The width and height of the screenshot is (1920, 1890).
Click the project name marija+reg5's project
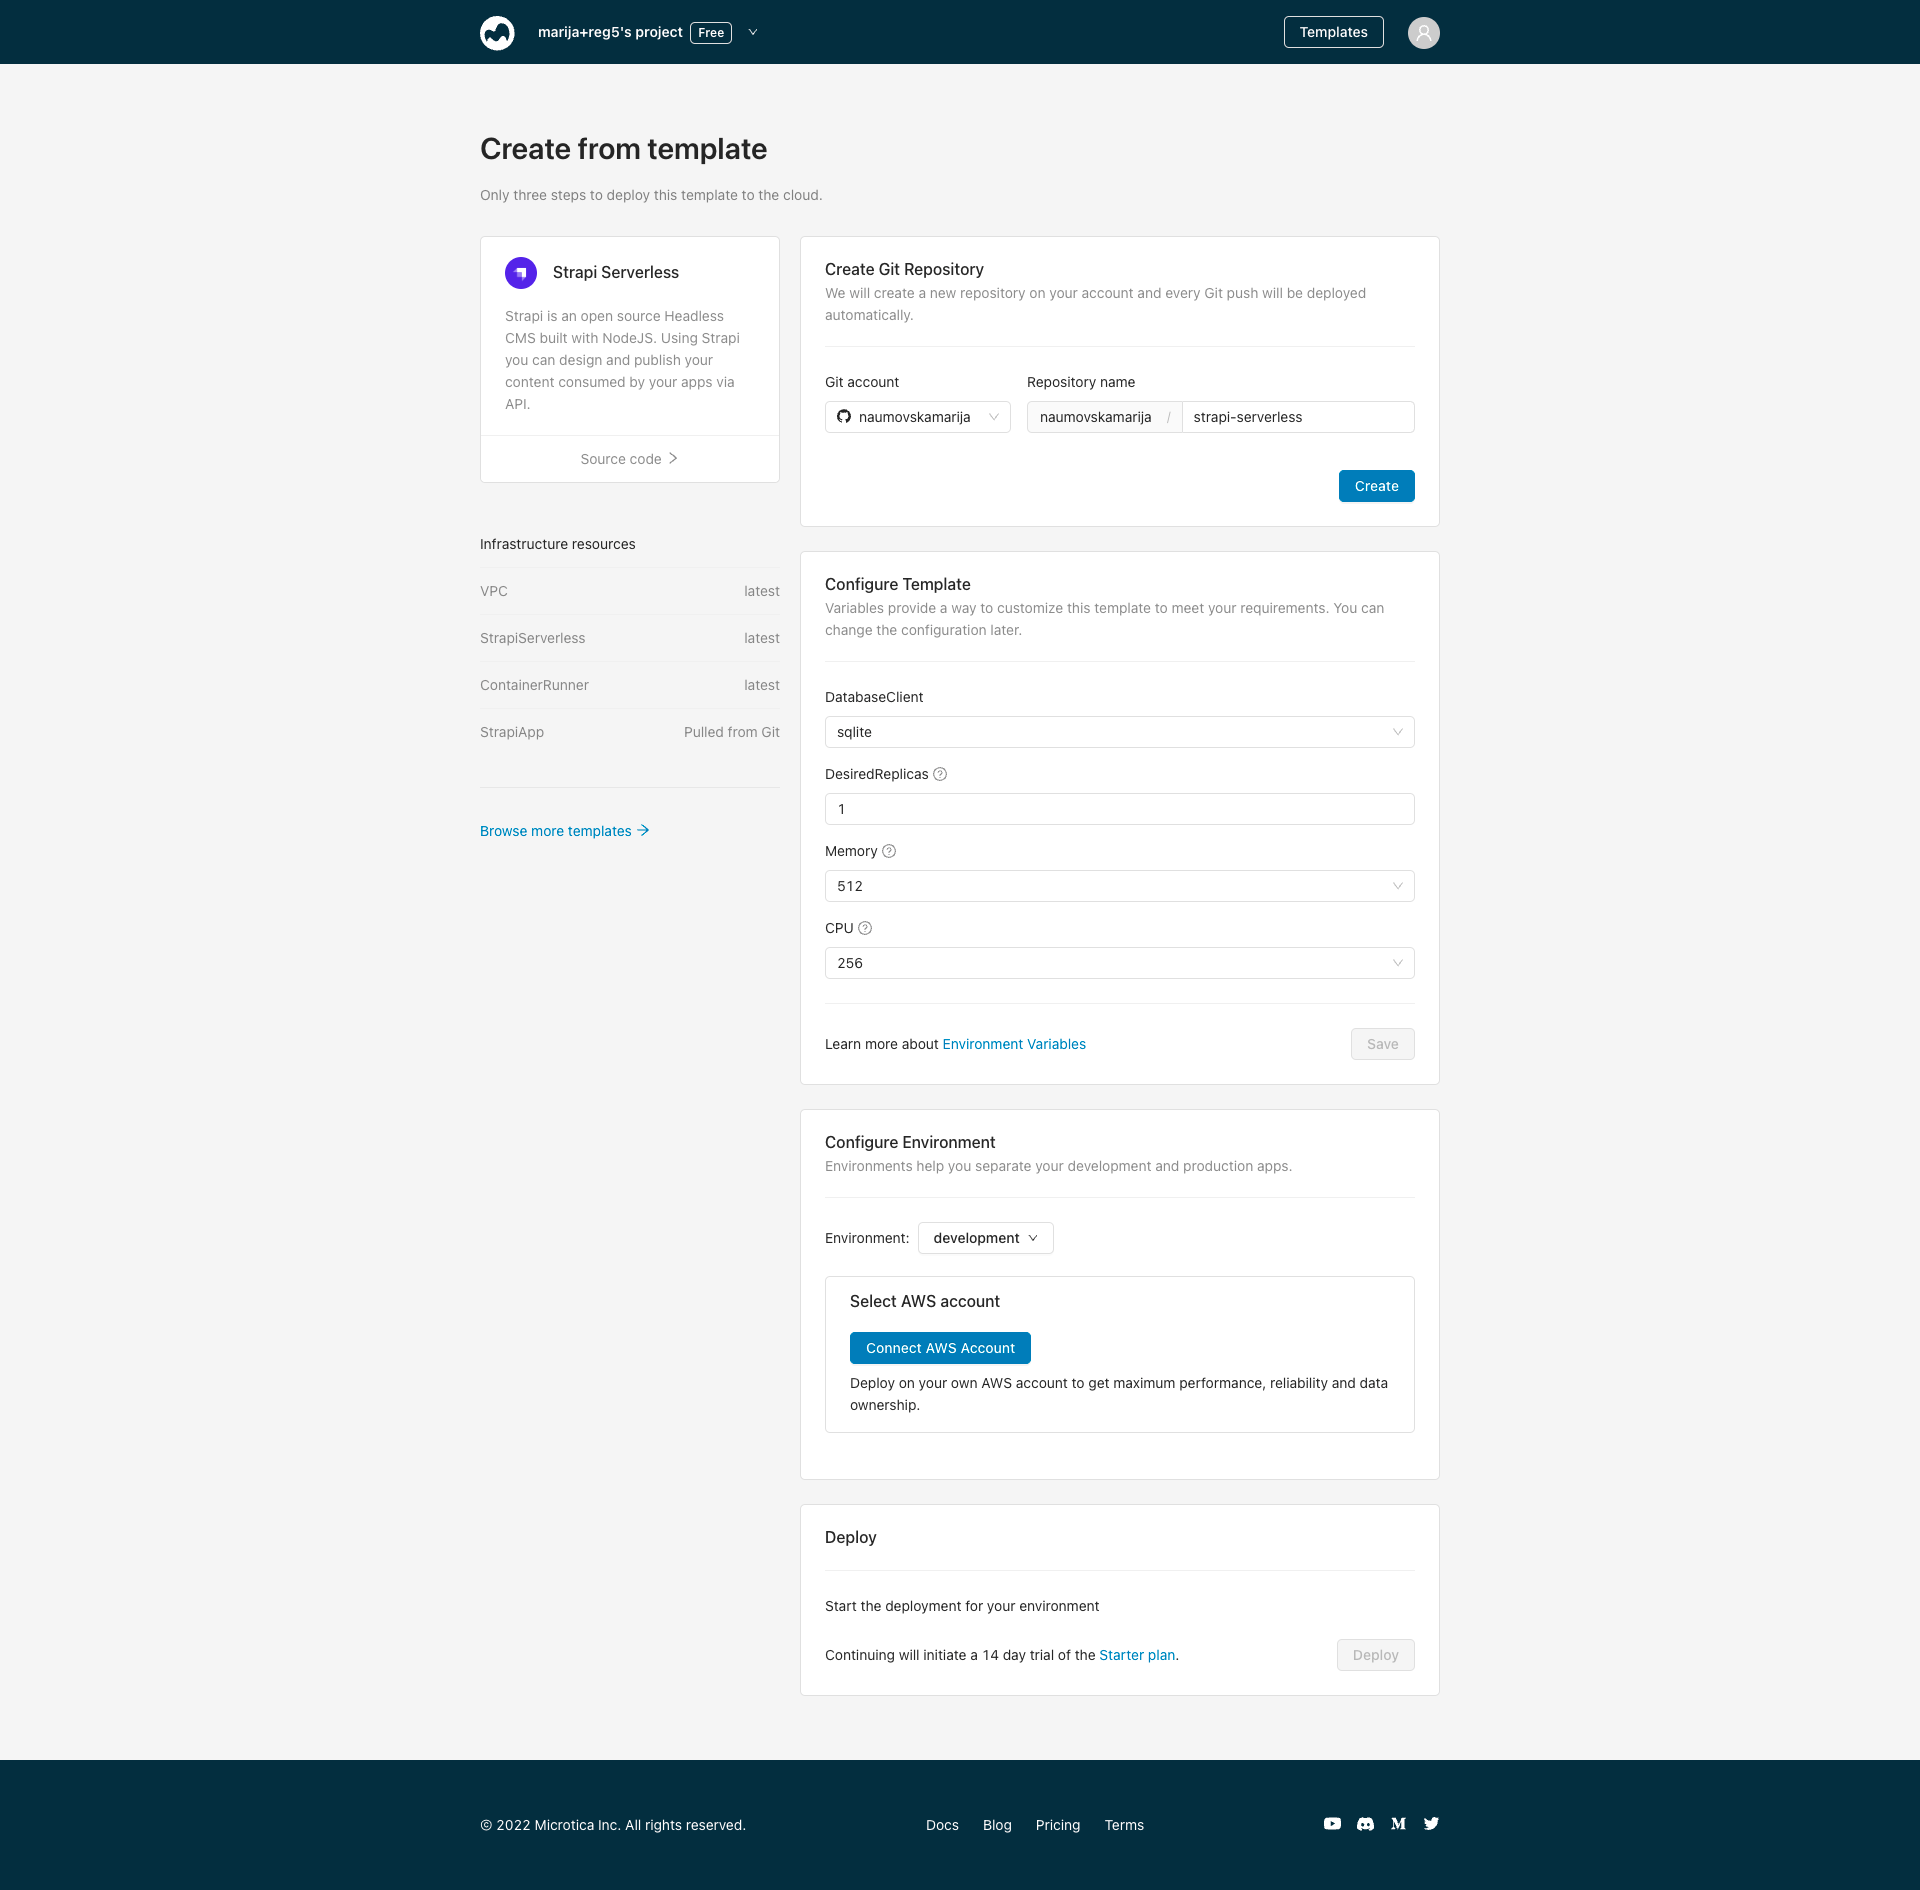[x=610, y=32]
